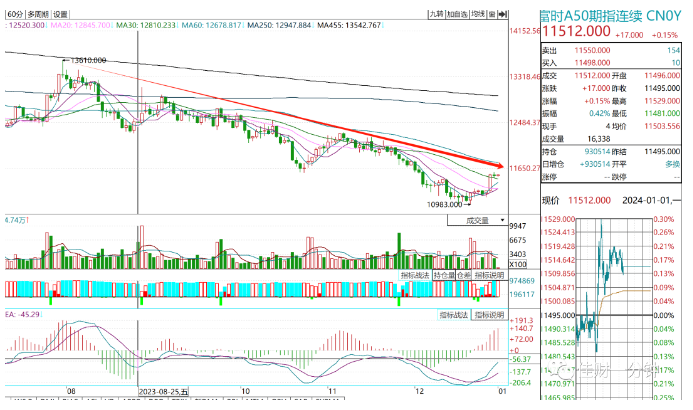Click the 4.74万 volume label
693x410 pixels.
[16, 220]
